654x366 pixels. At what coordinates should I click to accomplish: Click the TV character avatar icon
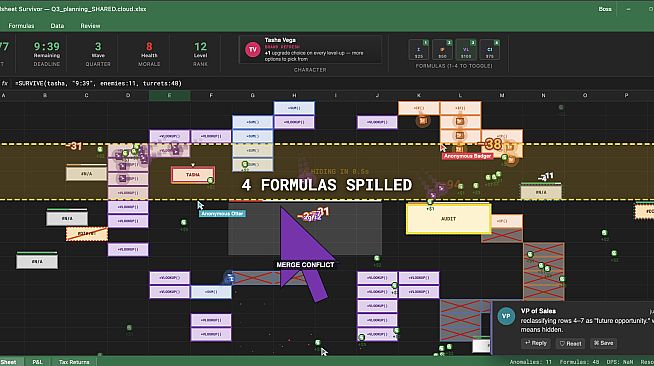252,50
